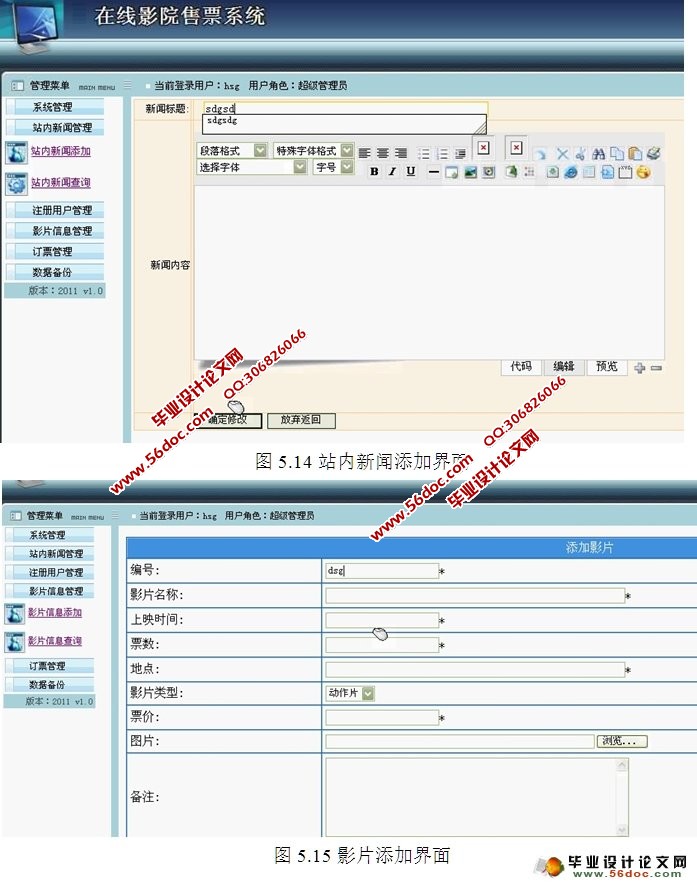Open find with the binoculars icon
Viewport: 697px width, 884px height.
[x=598, y=154]
